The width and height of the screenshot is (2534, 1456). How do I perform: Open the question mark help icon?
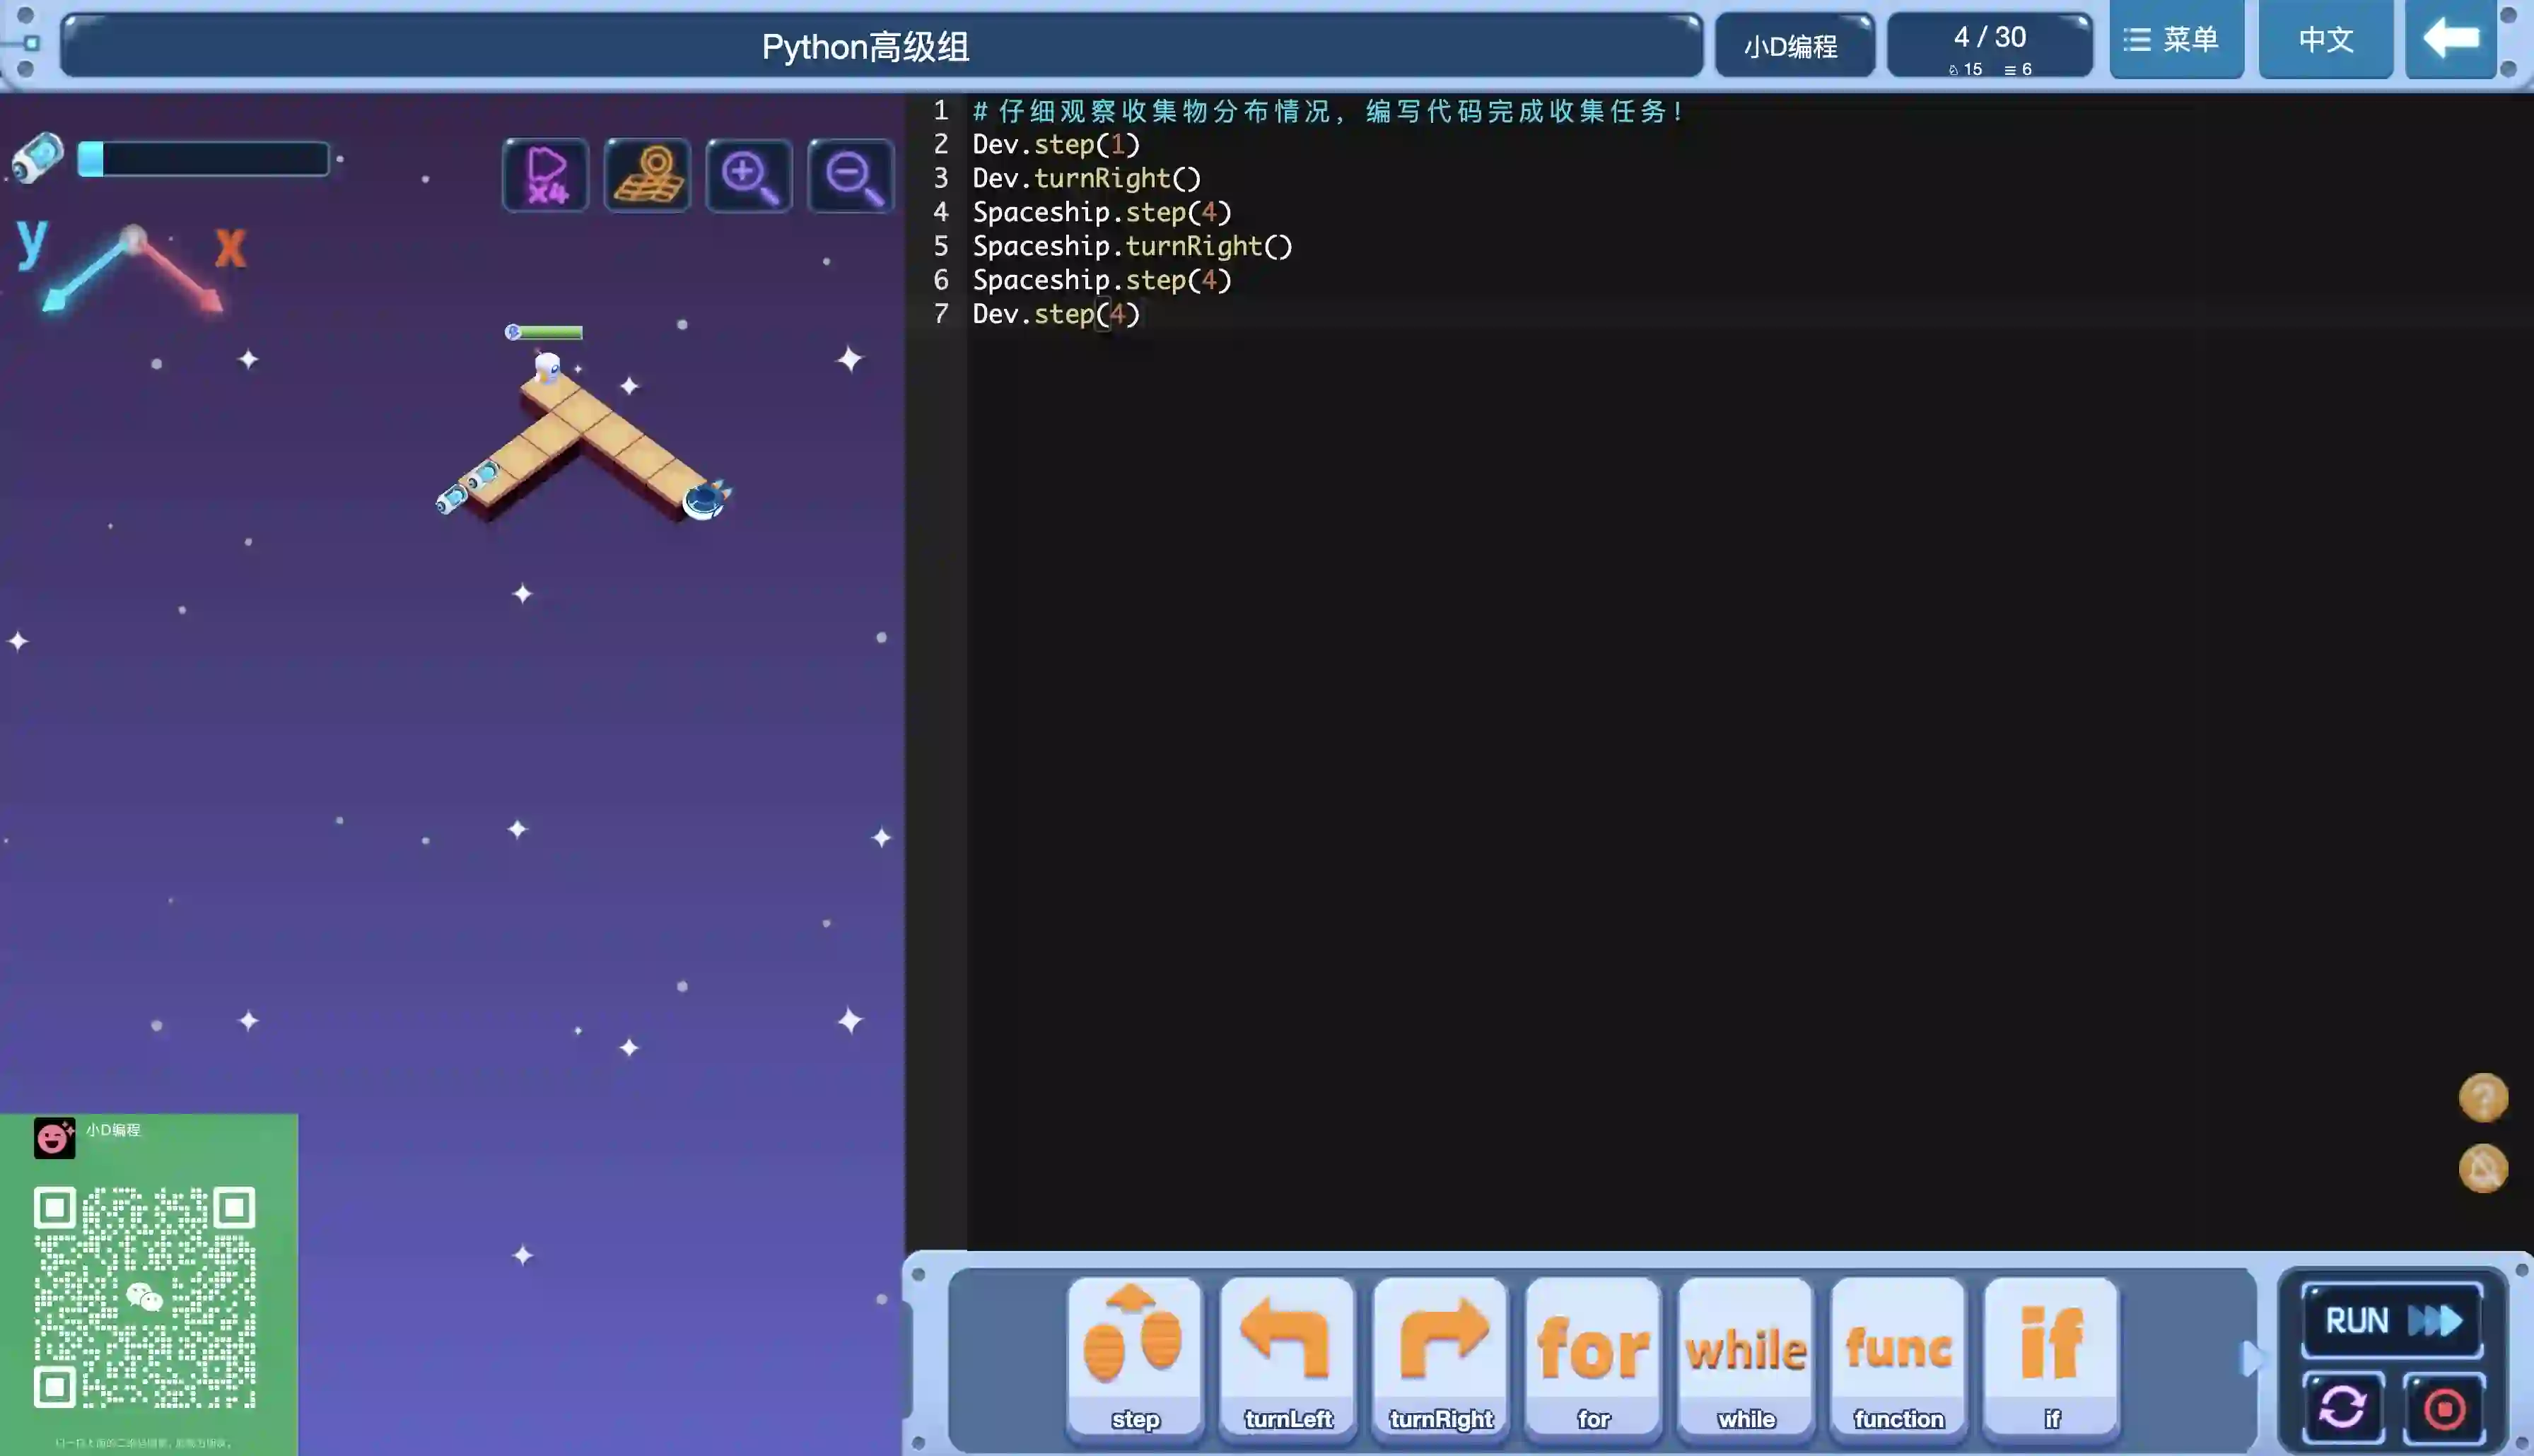[x=2483, y=1098]
